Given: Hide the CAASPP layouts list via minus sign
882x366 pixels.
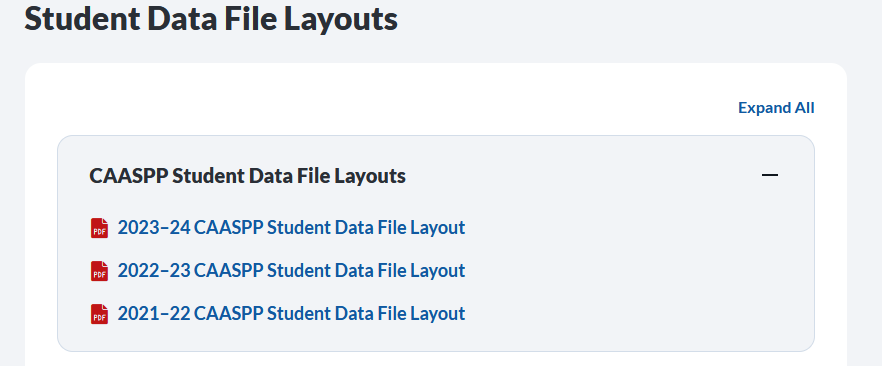Looking at the screenshot, I should (x=770, y=175).
